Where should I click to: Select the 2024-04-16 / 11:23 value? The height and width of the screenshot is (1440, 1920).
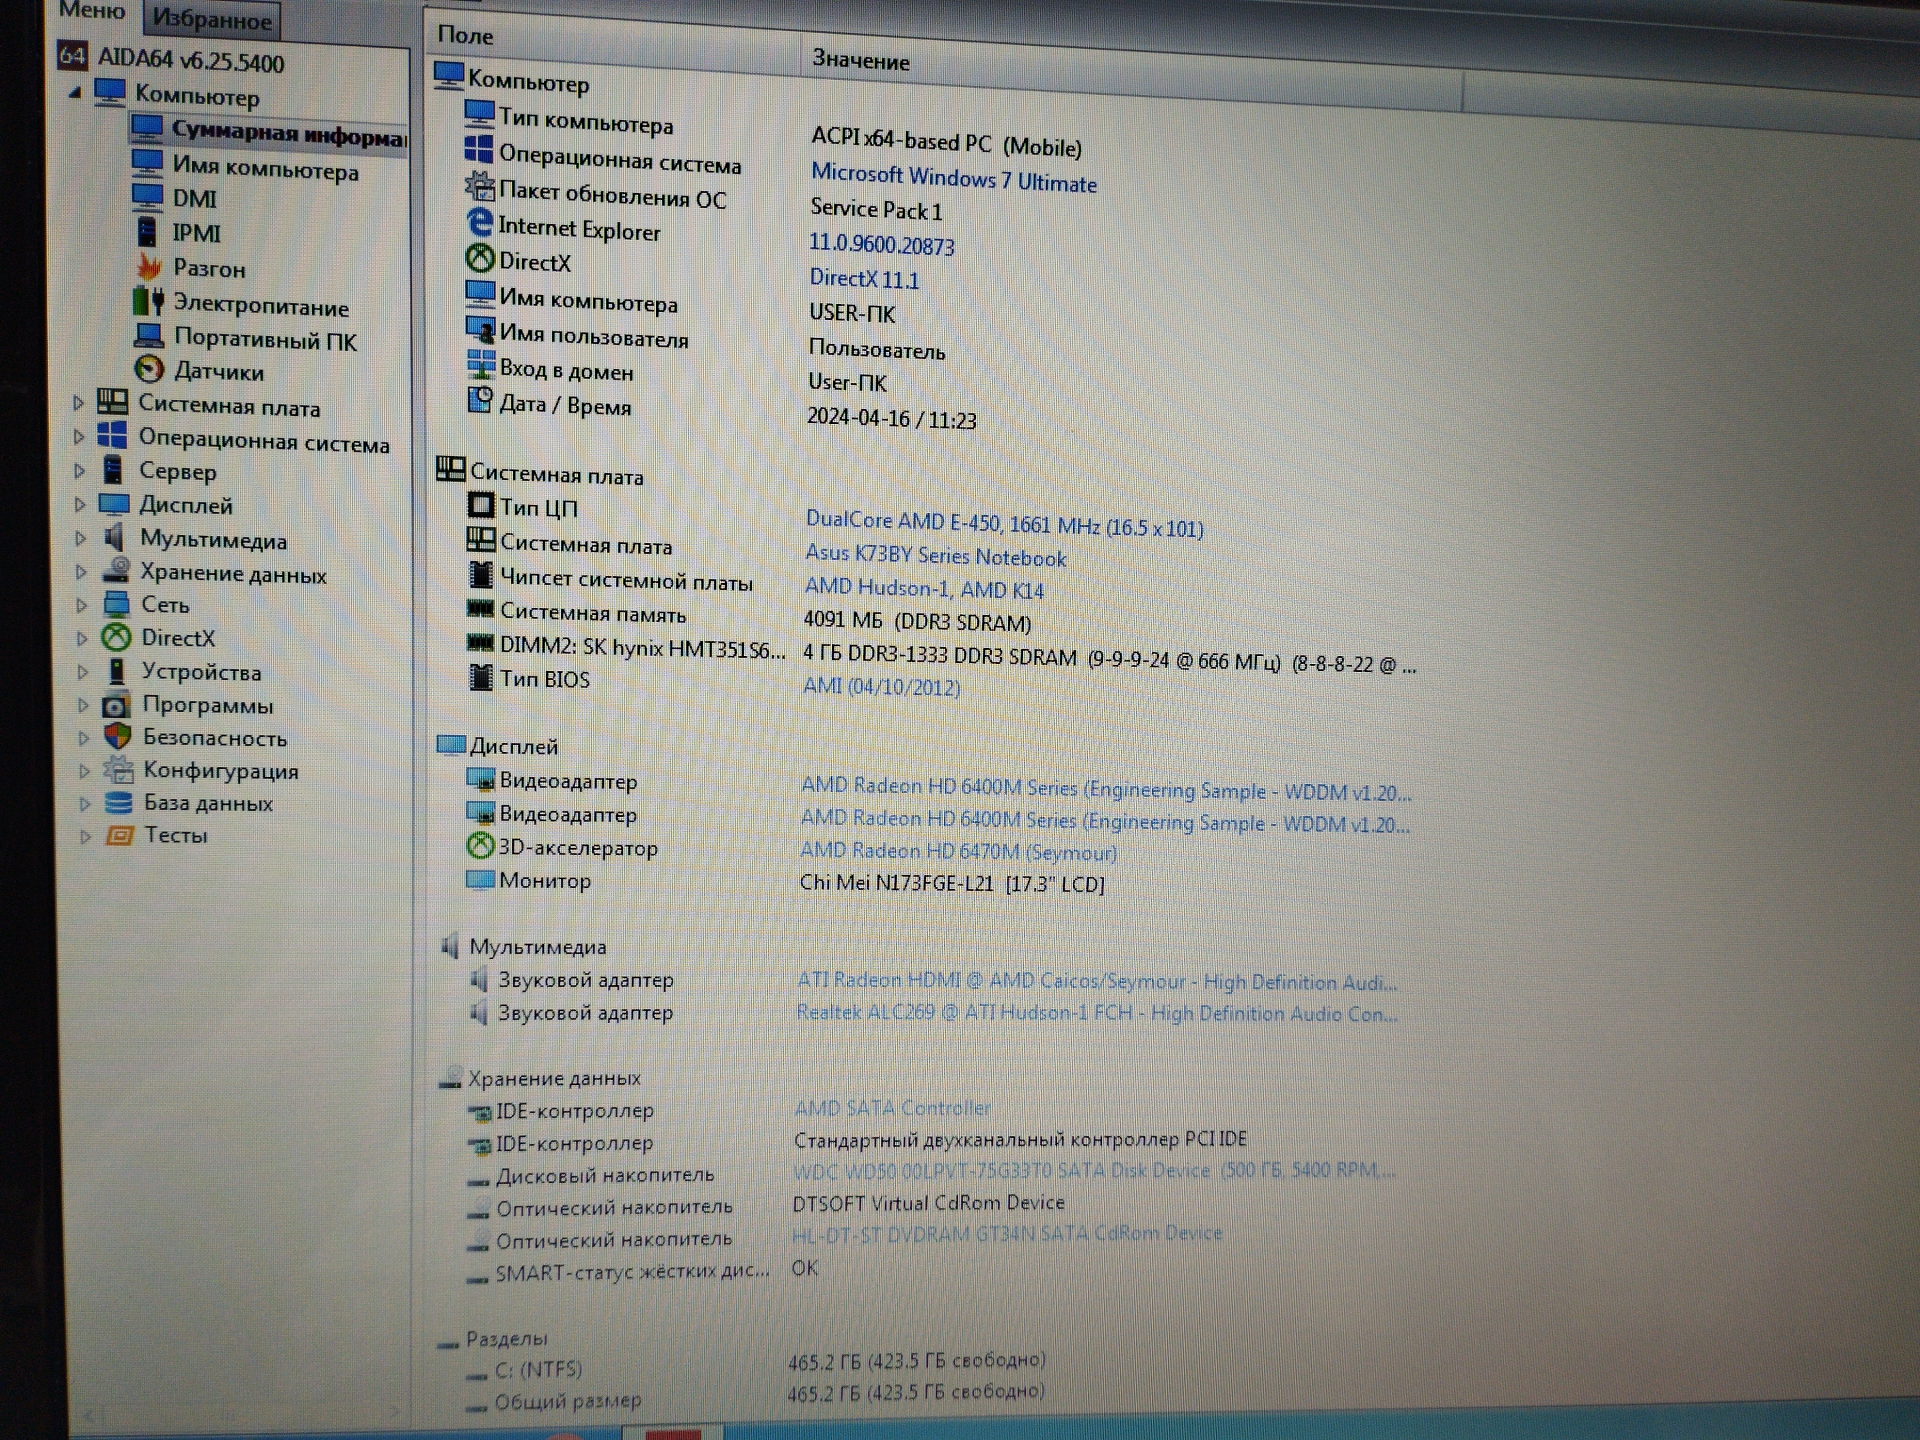(x=892, y=418)
